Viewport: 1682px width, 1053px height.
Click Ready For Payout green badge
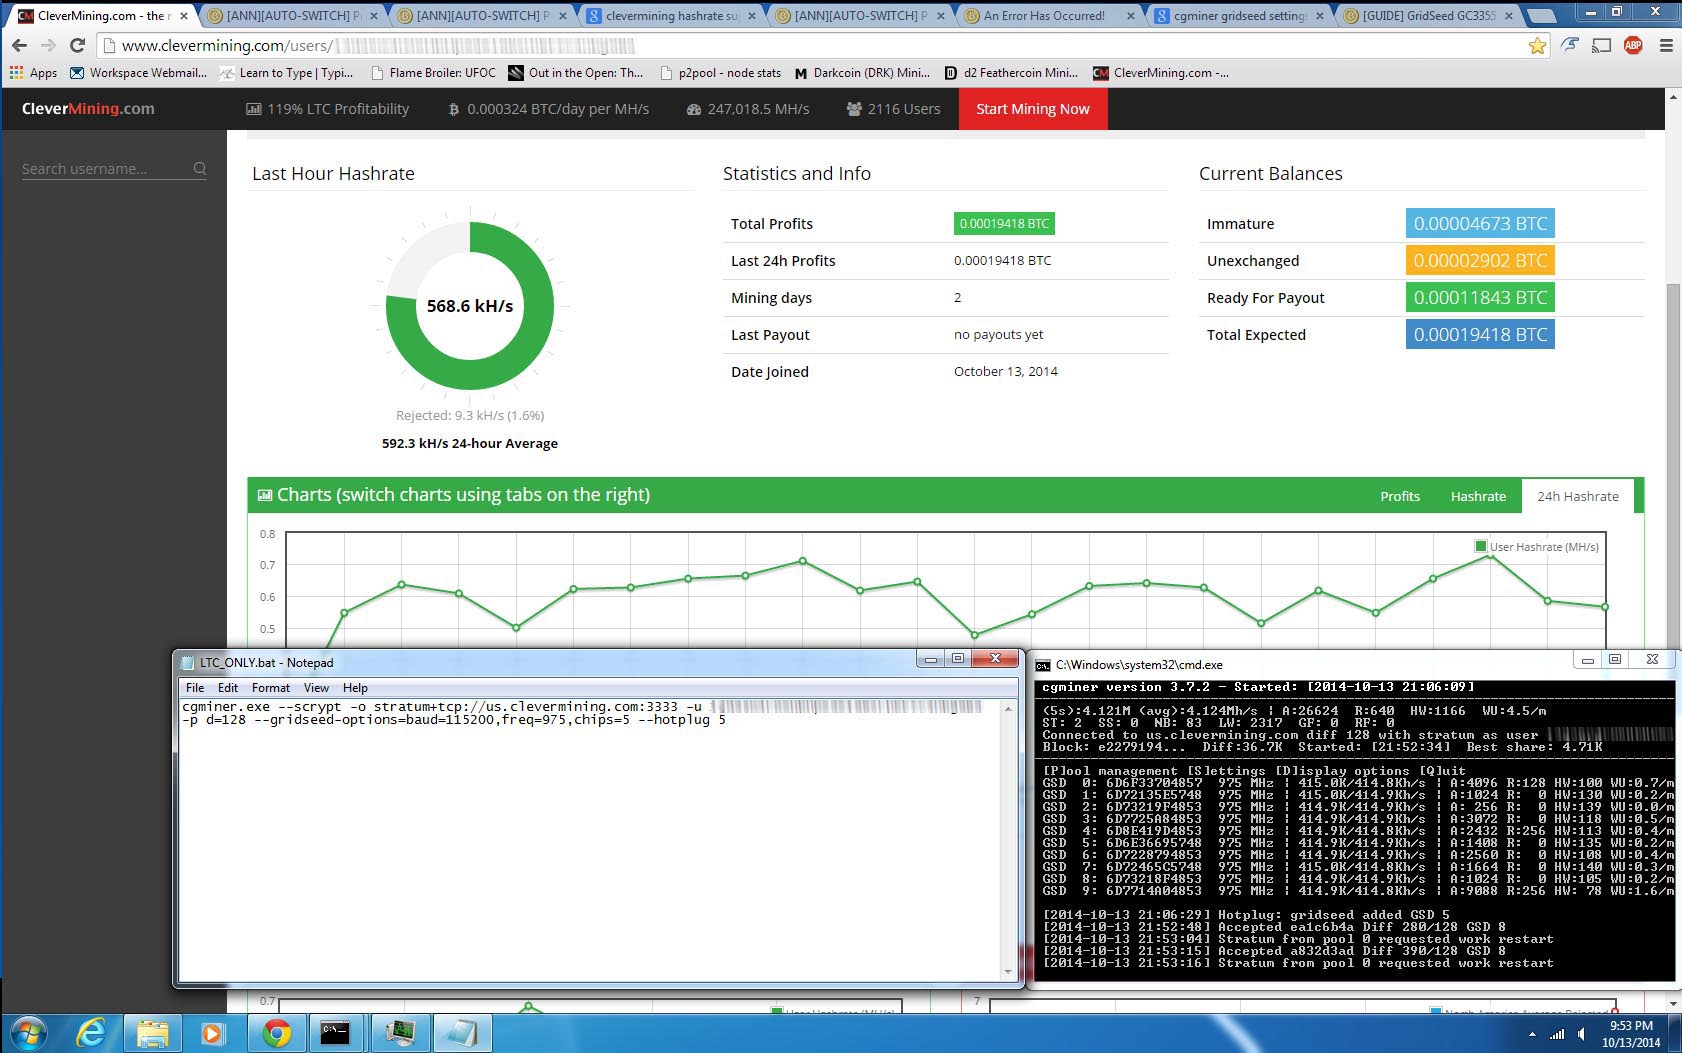point(1480,298)
